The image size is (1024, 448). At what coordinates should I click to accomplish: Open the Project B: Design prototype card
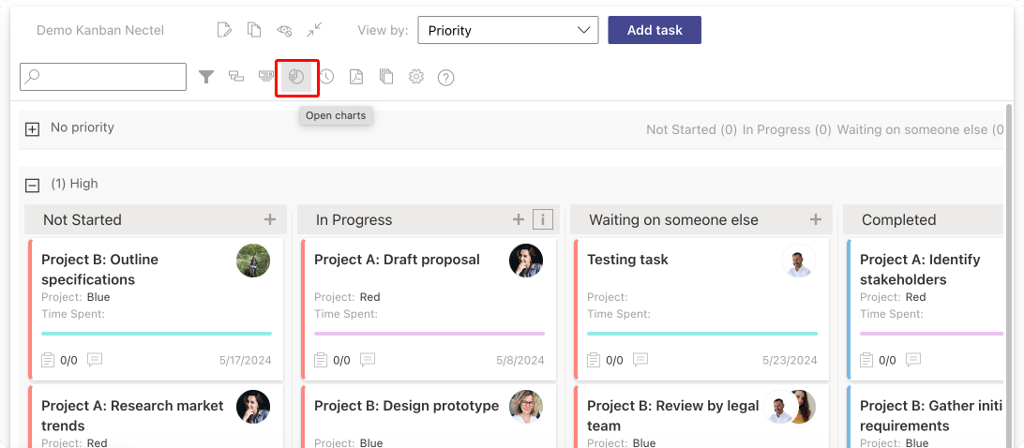coord(406,406)
